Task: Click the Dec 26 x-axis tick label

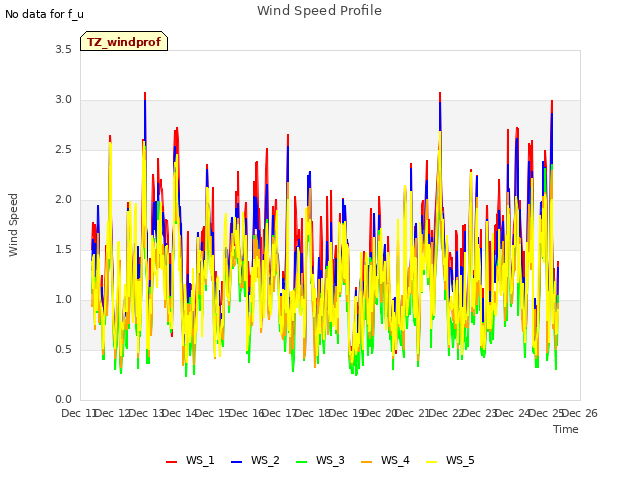Action: [580, 413]
